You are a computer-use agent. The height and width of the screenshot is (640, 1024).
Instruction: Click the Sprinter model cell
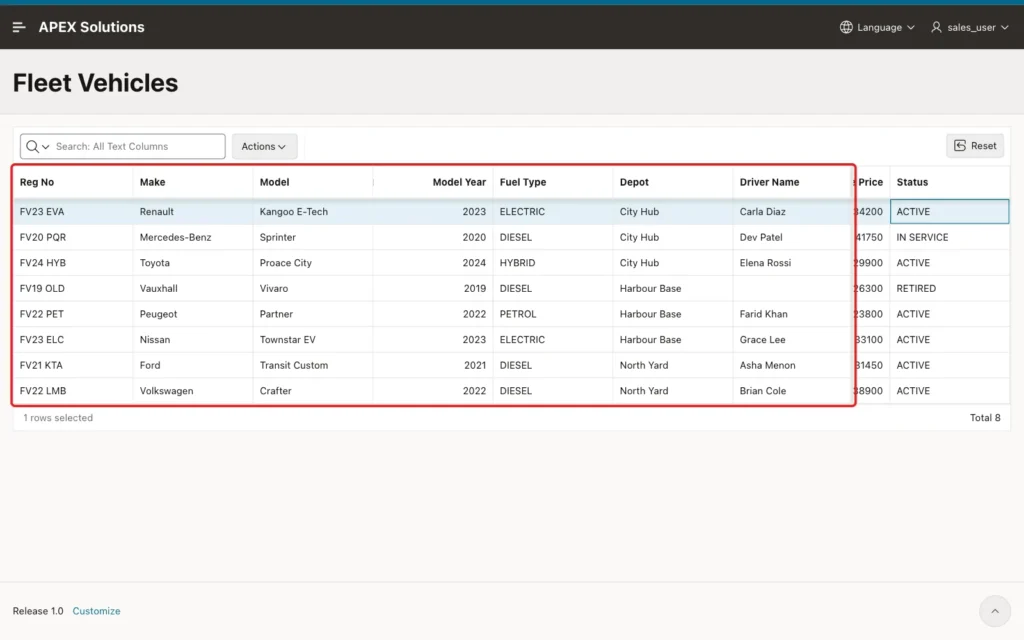[x=313, y=237]
